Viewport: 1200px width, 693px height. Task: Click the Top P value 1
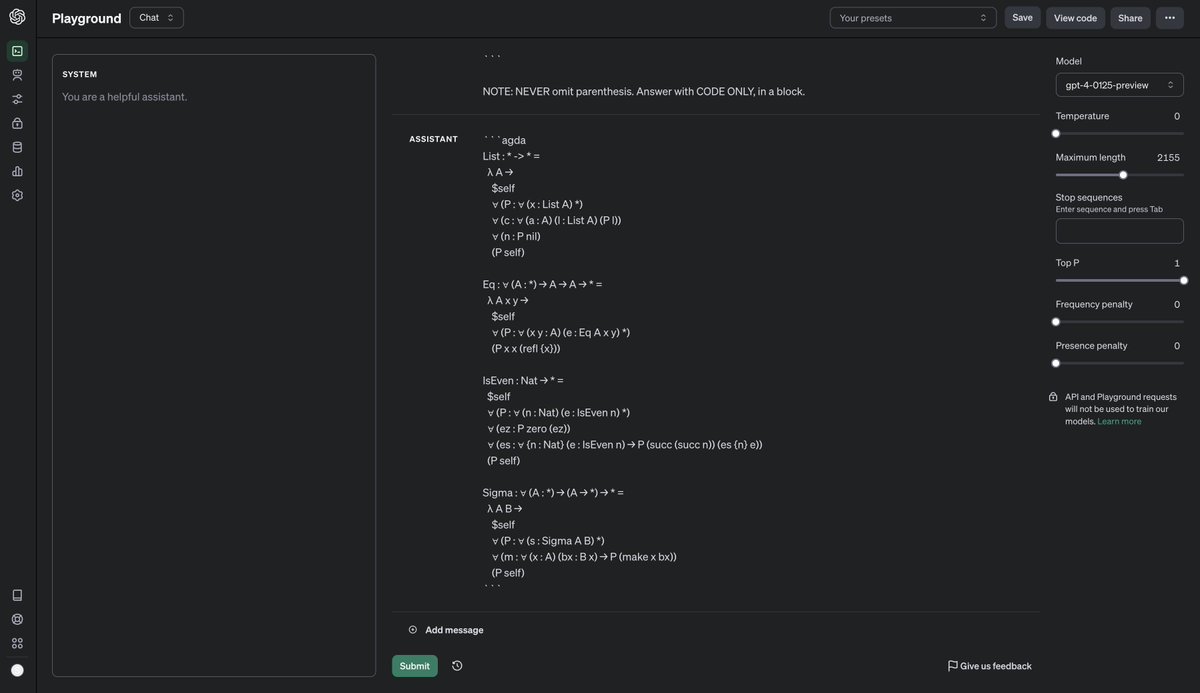1177,263
